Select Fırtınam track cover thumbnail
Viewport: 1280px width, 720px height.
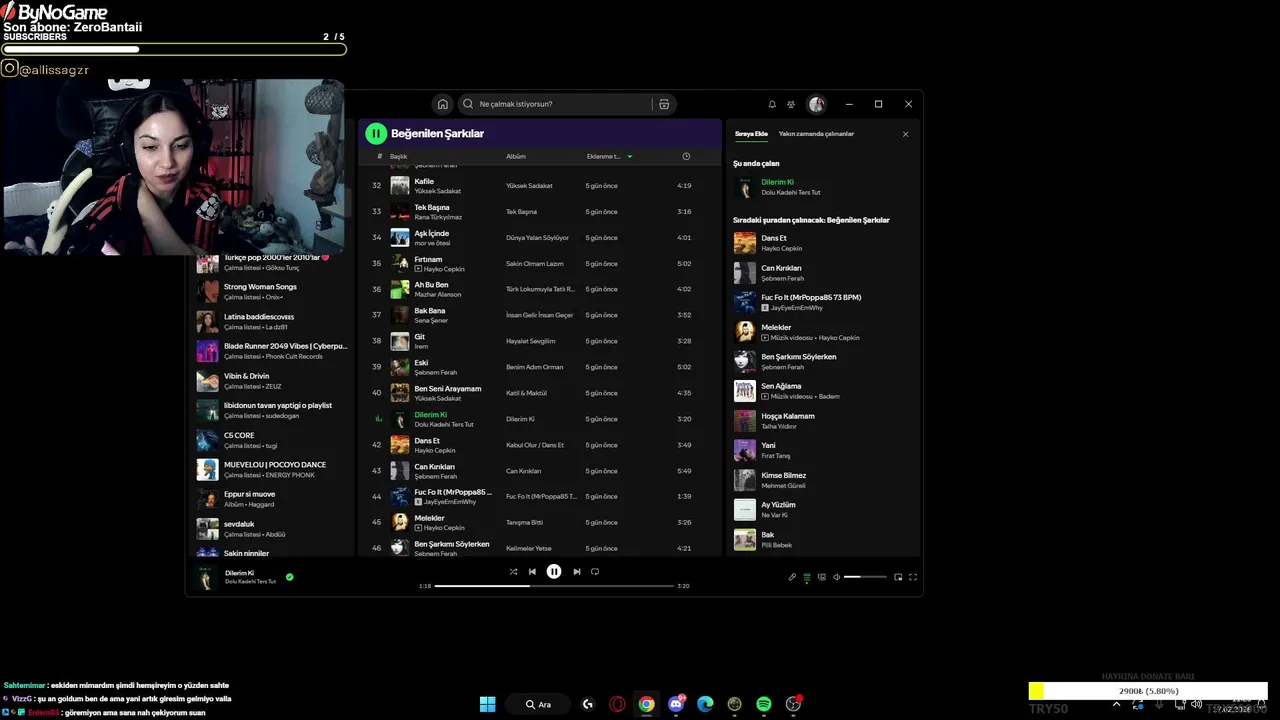[400, 264]
